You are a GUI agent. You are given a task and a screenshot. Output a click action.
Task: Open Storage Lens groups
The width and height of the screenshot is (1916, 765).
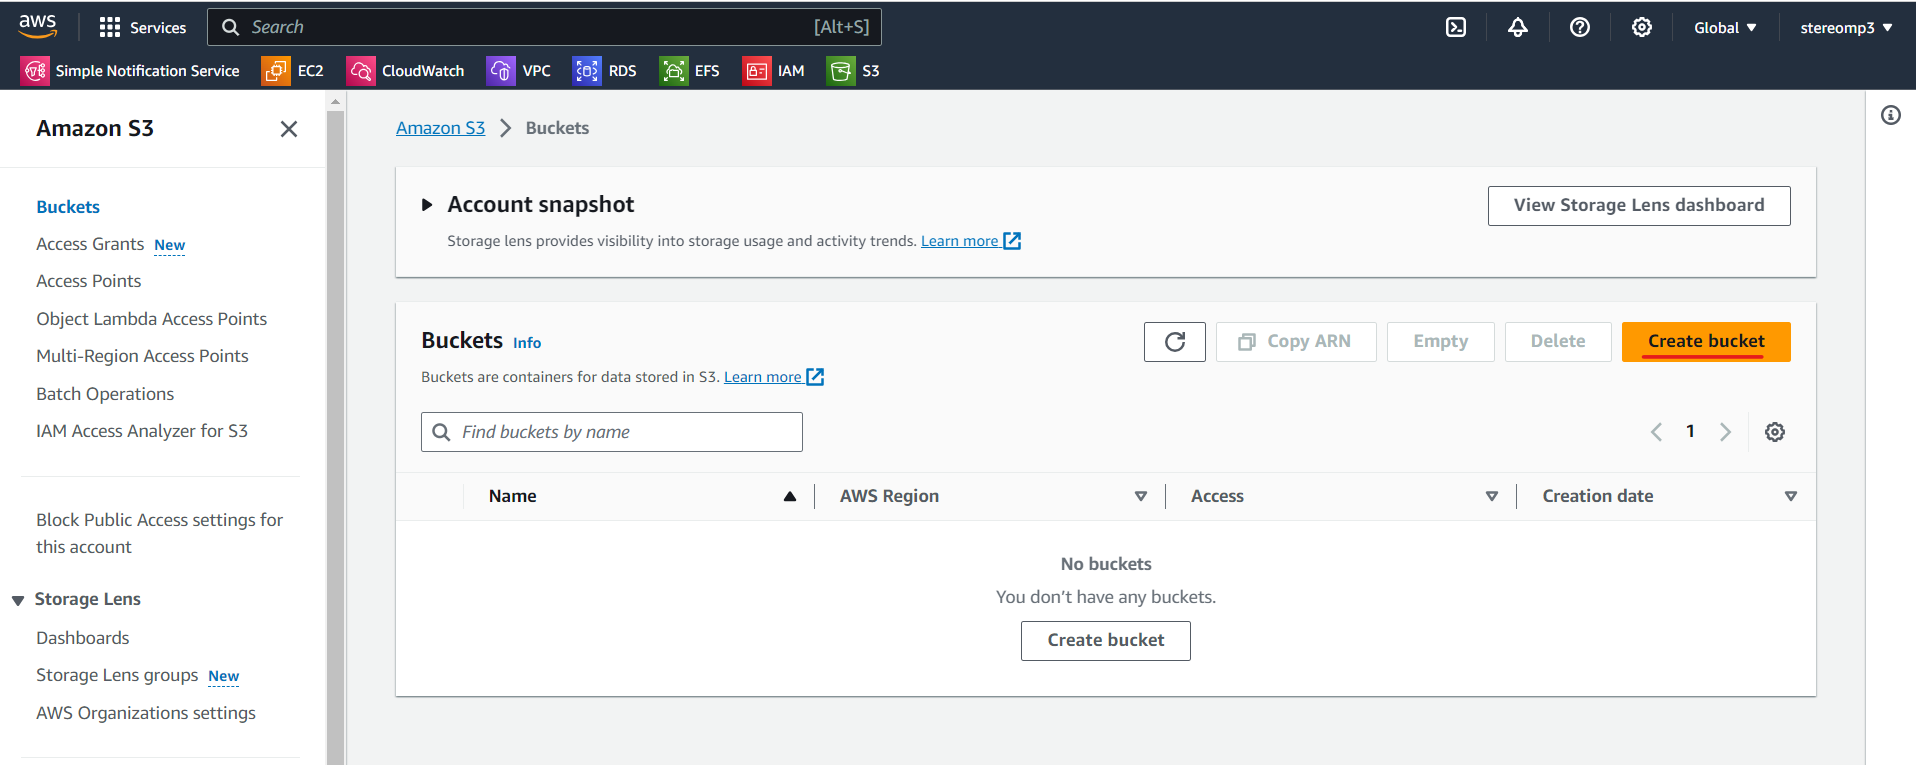[117, 675]
